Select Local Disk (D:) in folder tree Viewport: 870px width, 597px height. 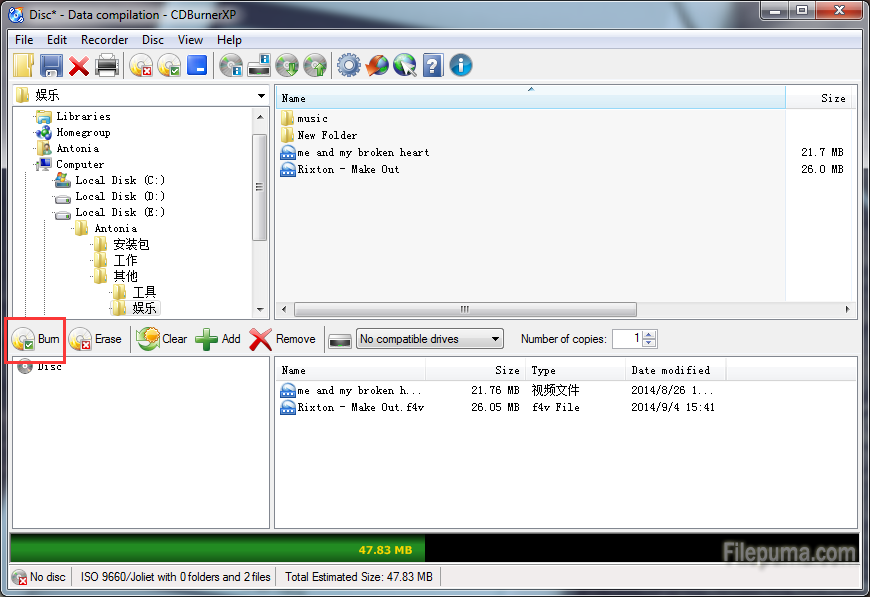tap(119, 196)
